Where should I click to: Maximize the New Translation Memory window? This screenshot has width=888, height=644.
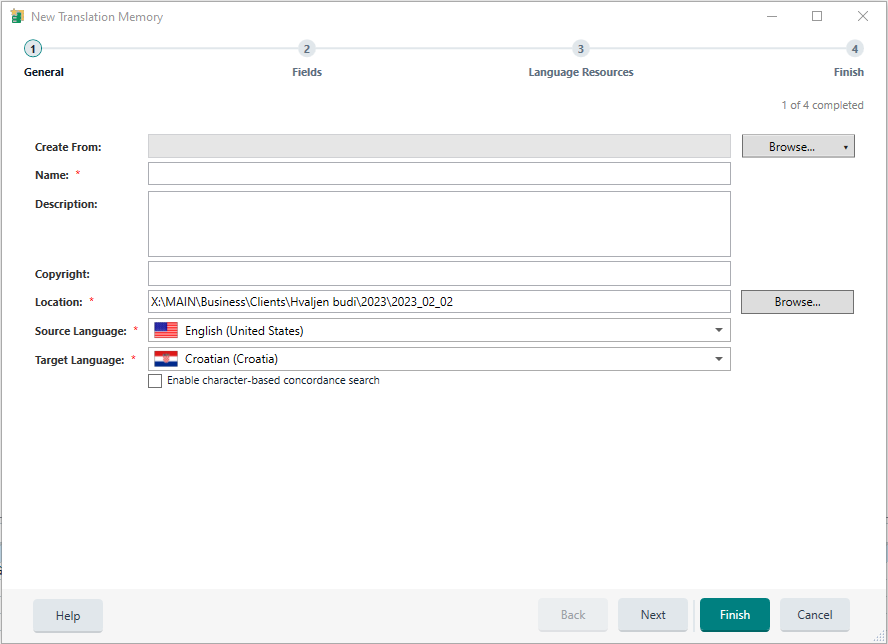817,16
